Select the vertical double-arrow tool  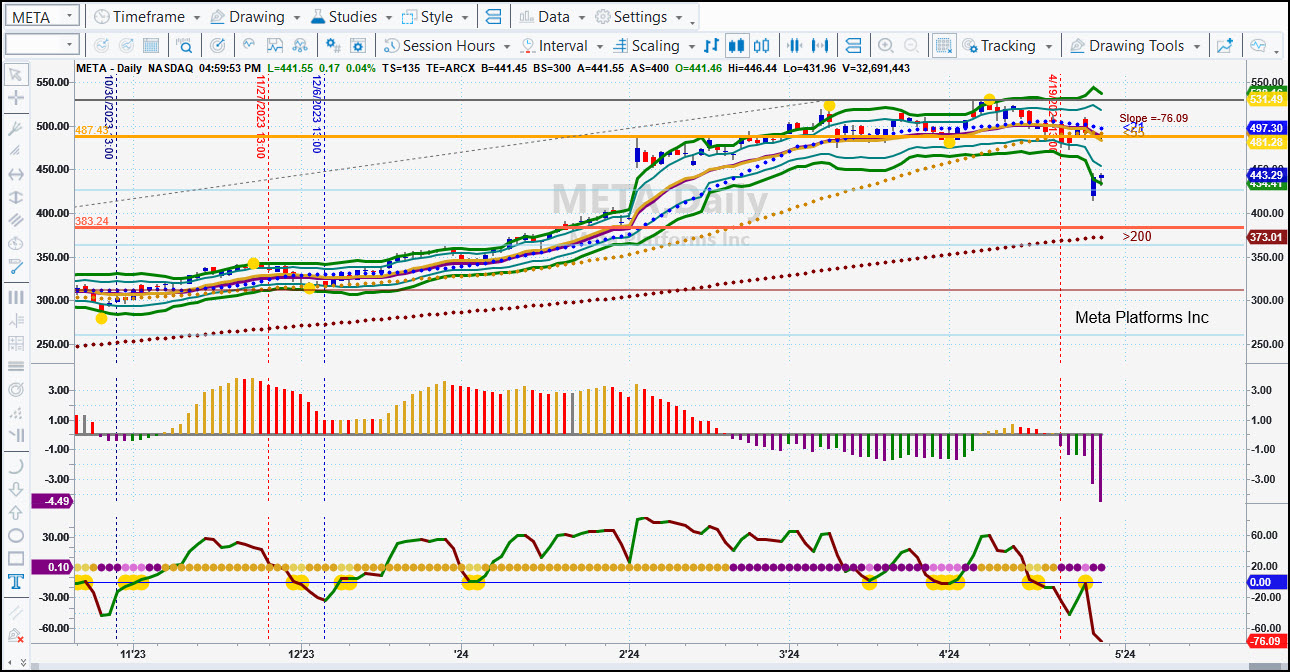(x=15, y=197)
